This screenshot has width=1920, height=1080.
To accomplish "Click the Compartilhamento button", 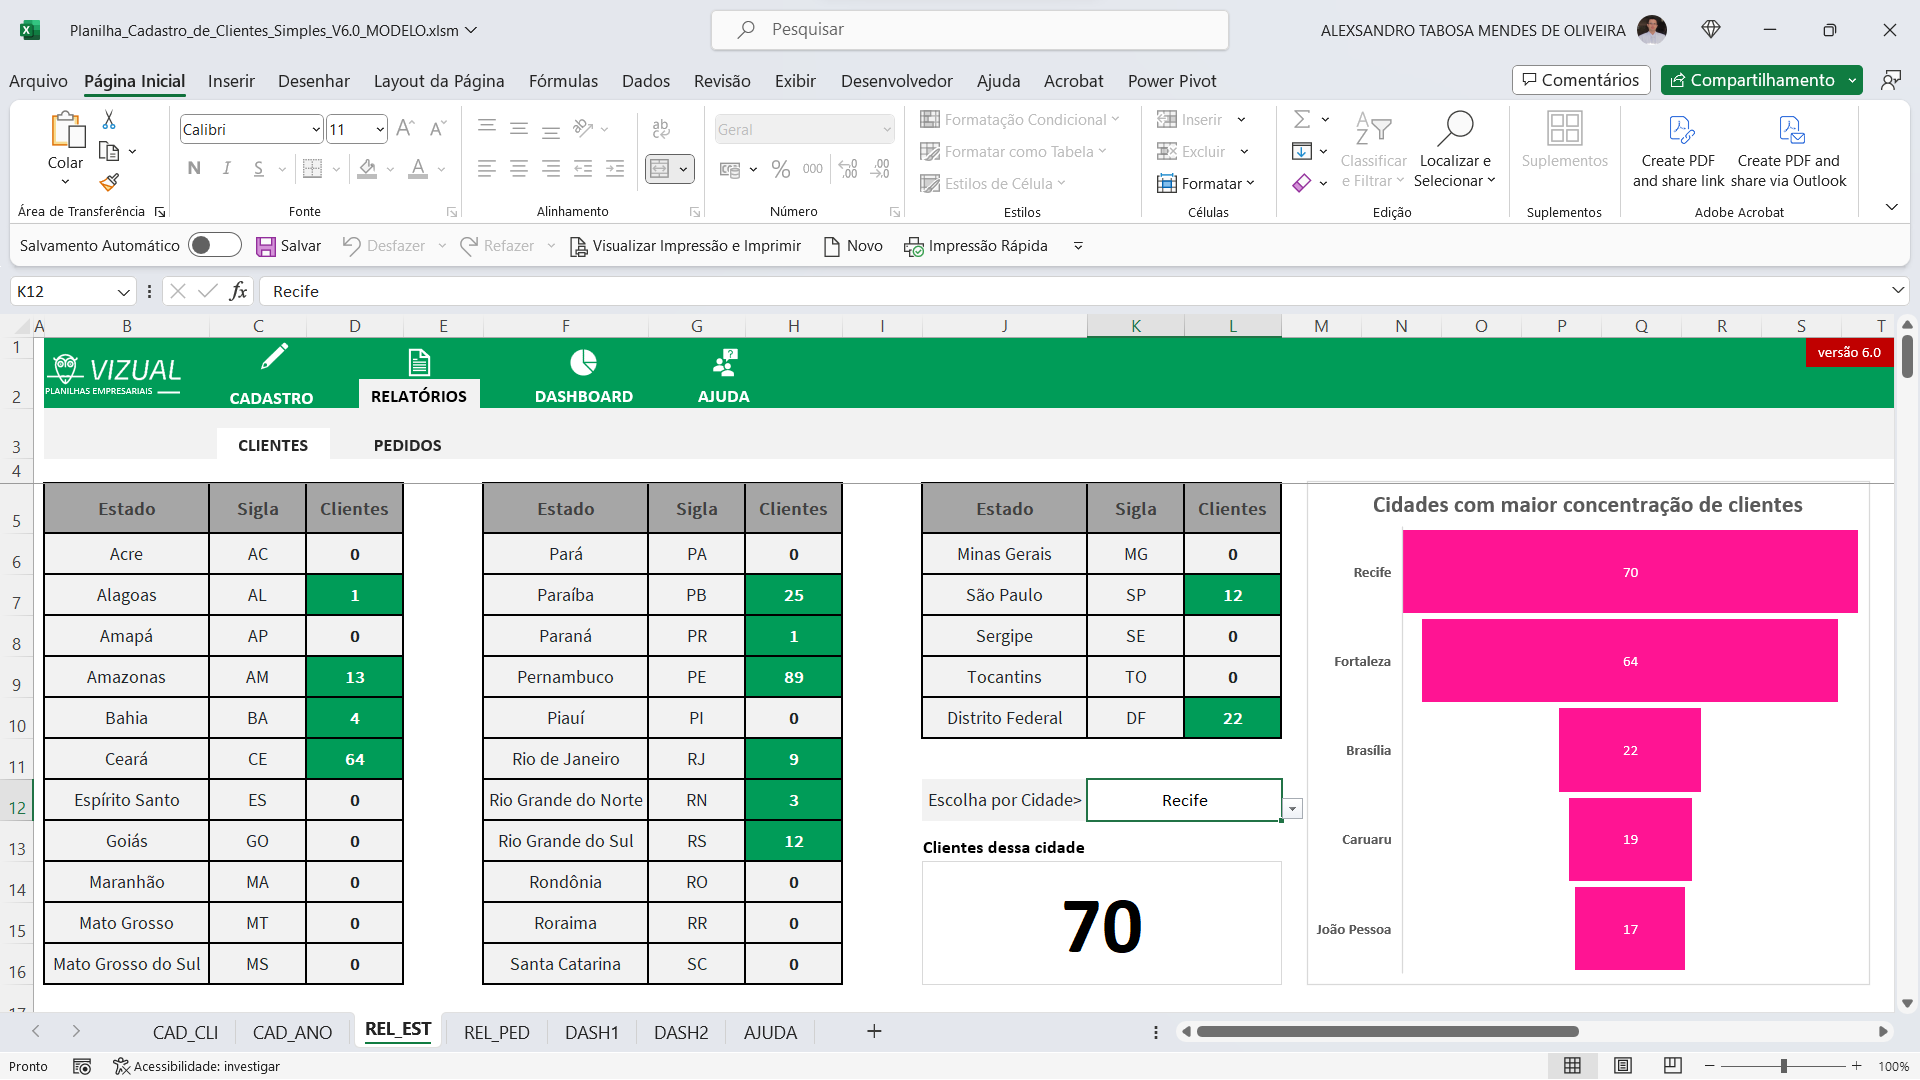I will (1752, 80).
